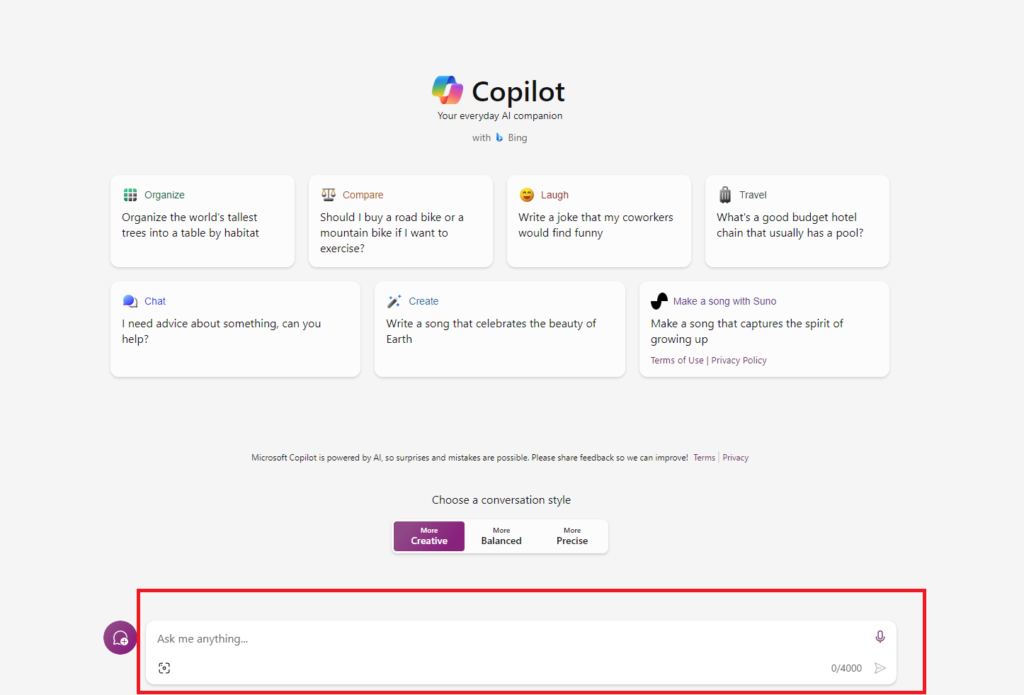Open the Chat advice suggestion card
Screen dimensions: 1024x695
235,329
